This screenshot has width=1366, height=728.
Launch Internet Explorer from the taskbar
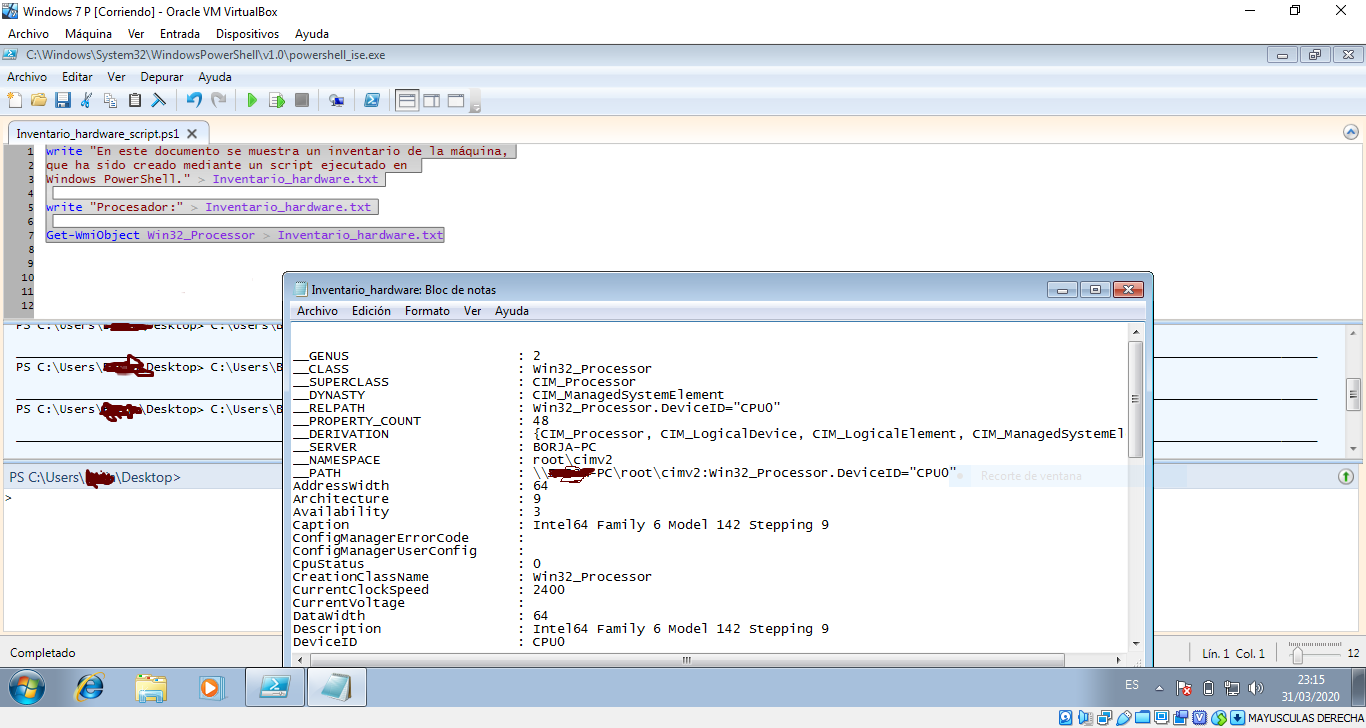point(90,687)
